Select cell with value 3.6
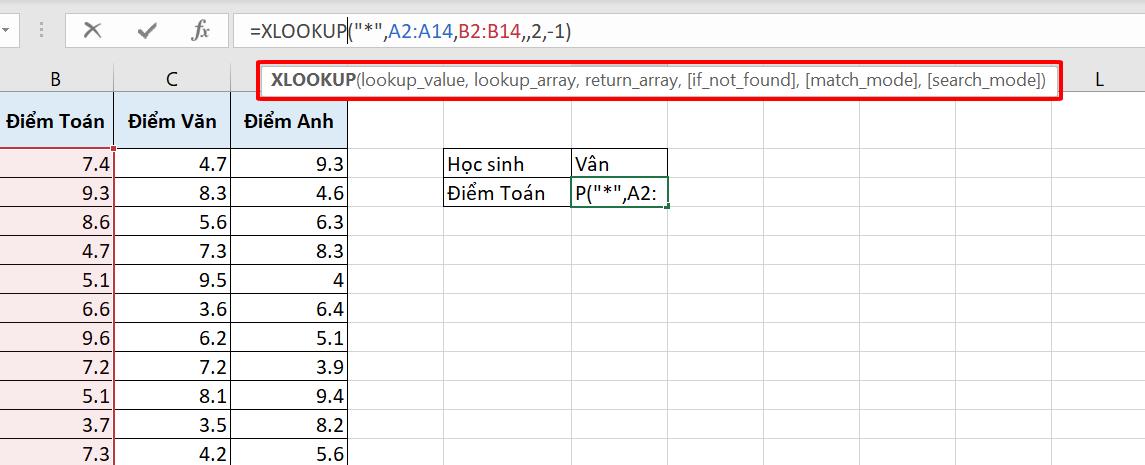Viewport: 1145px width, 465px height. tap(172, 310)
